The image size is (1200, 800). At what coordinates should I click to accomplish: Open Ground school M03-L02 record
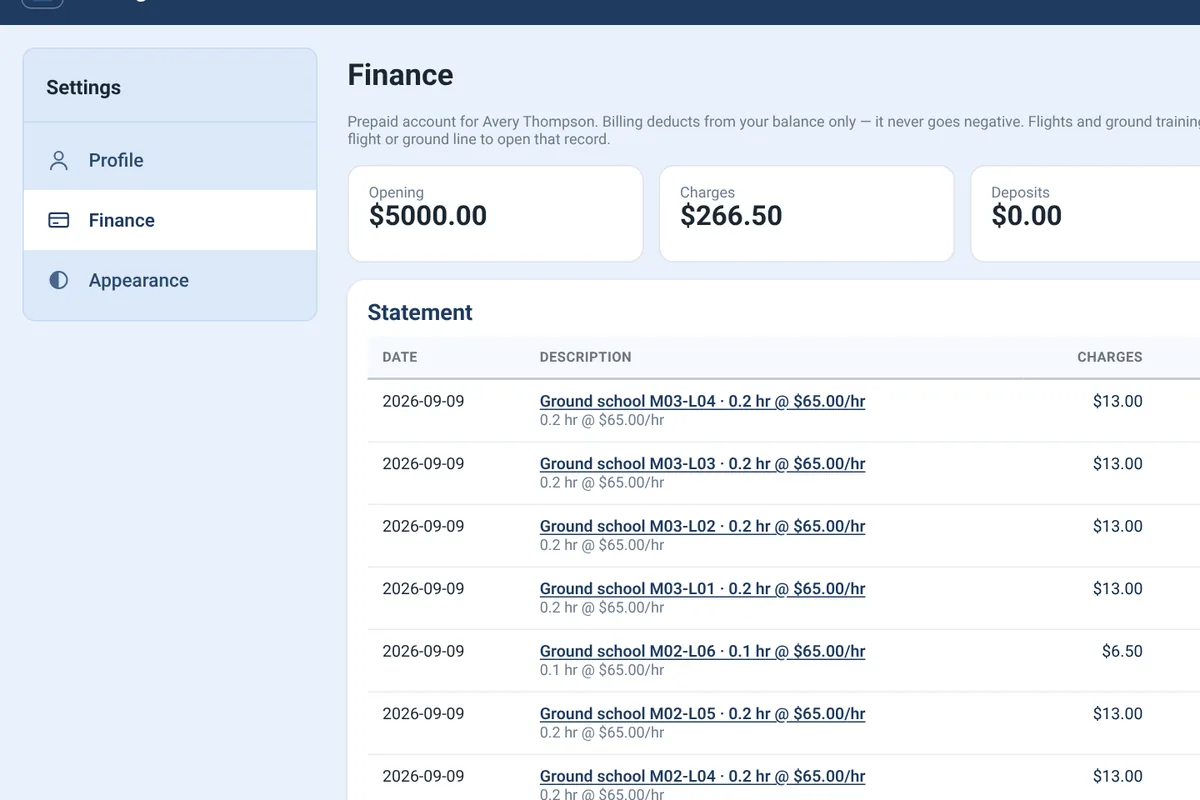pos(702,526)
